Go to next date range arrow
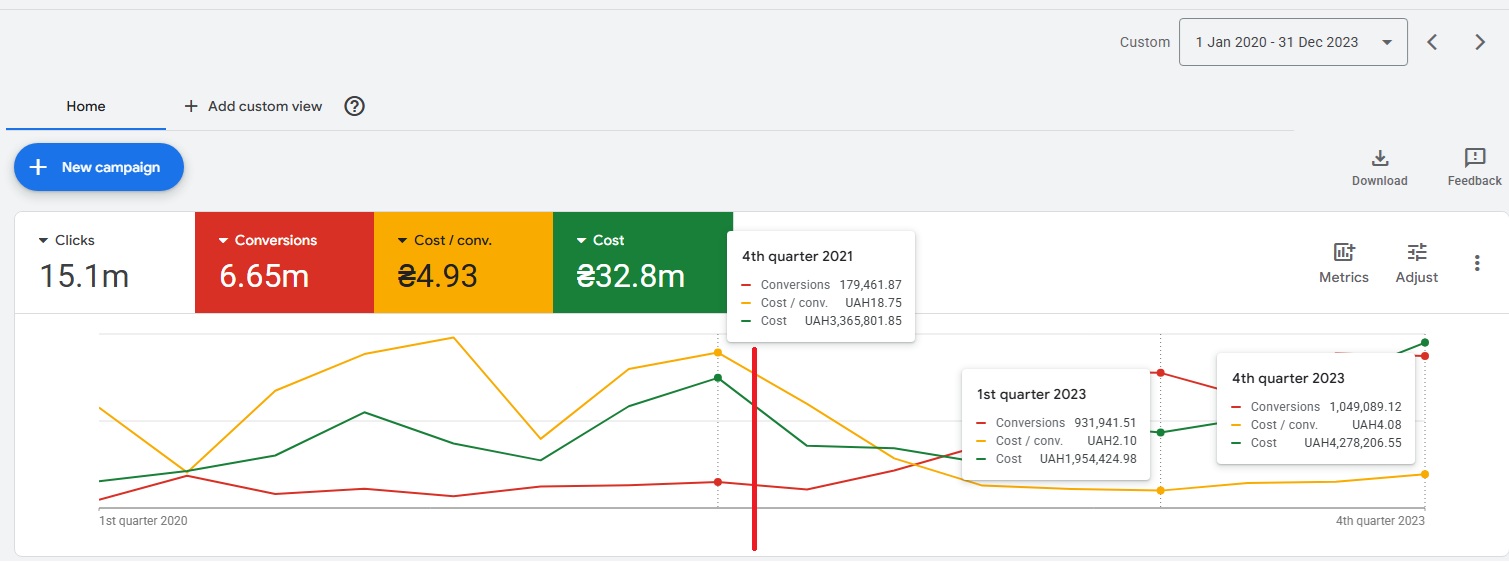This screenshot has width=1509, height=562. 1480,42
